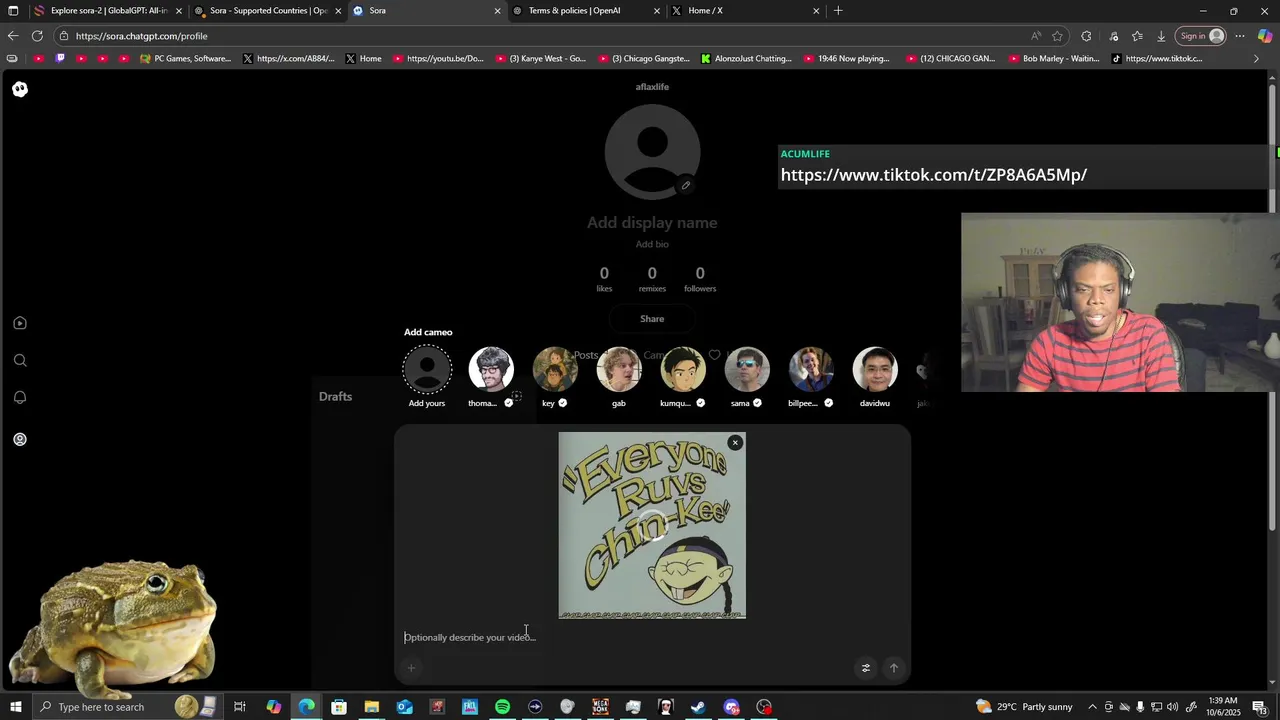This screenshot has height=720, width=1280.
Task: Submit the prompt with the up-arrow button
Action: (x=894, y=668)
